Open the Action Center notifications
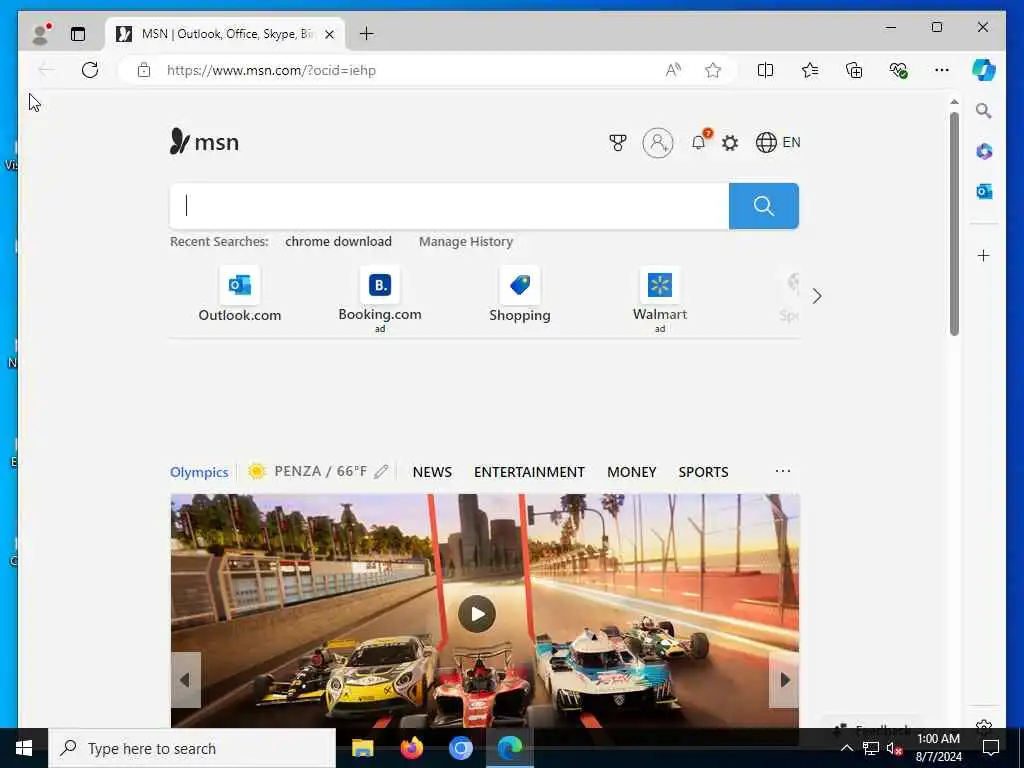 (991, 748)
